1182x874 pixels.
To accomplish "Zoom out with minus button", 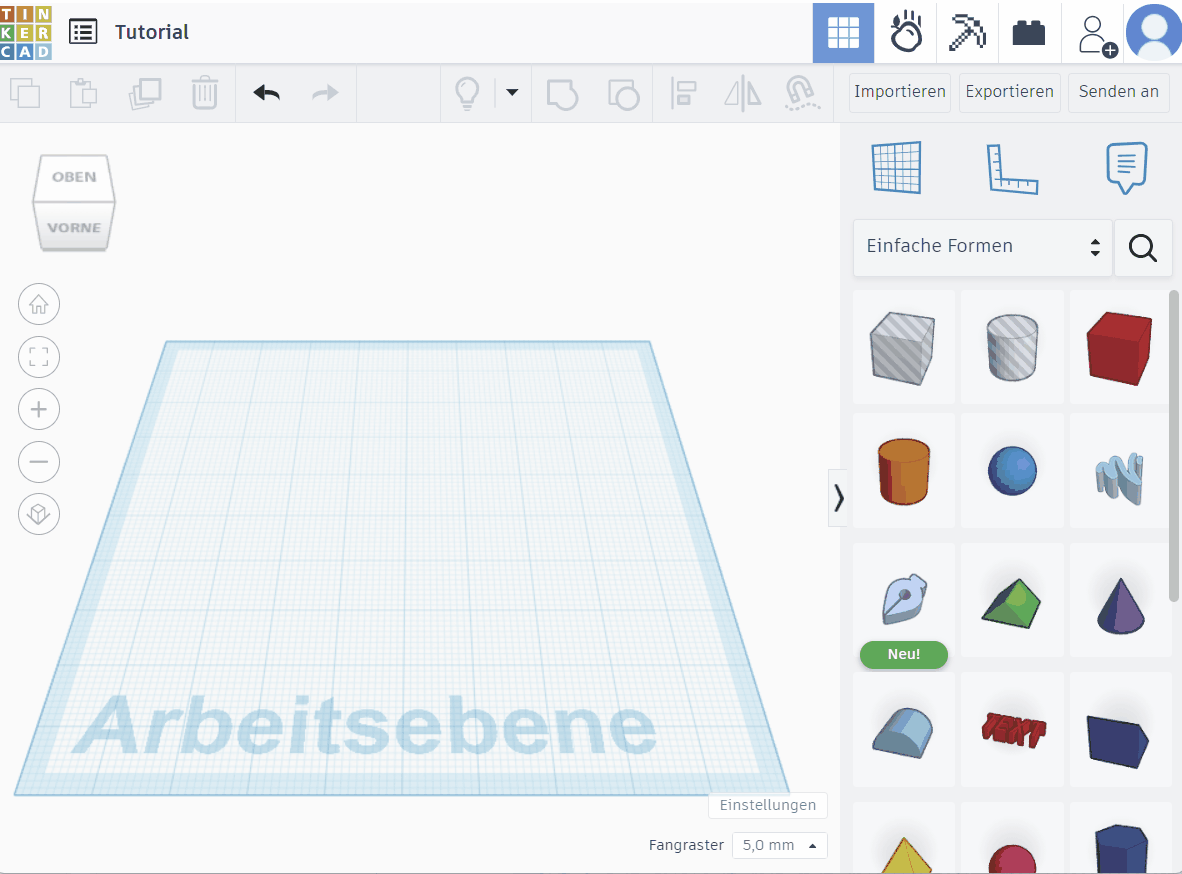I will pyautogui.click(x=39, y=462).
